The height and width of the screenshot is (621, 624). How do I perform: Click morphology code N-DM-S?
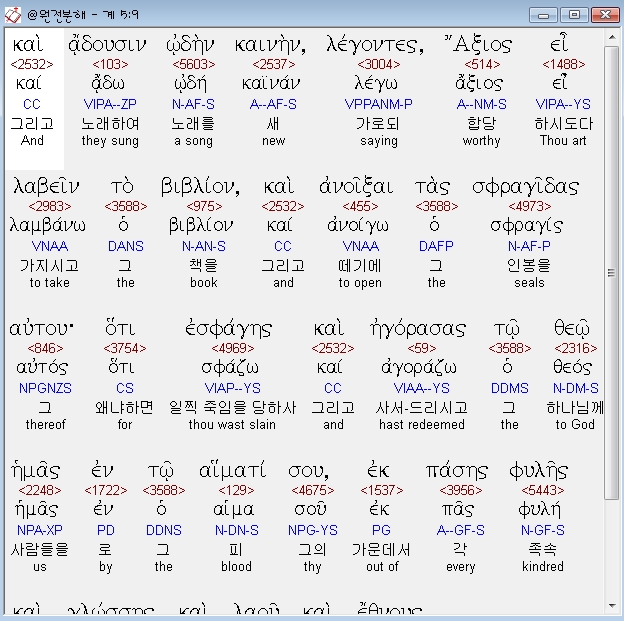pos(575,389)
